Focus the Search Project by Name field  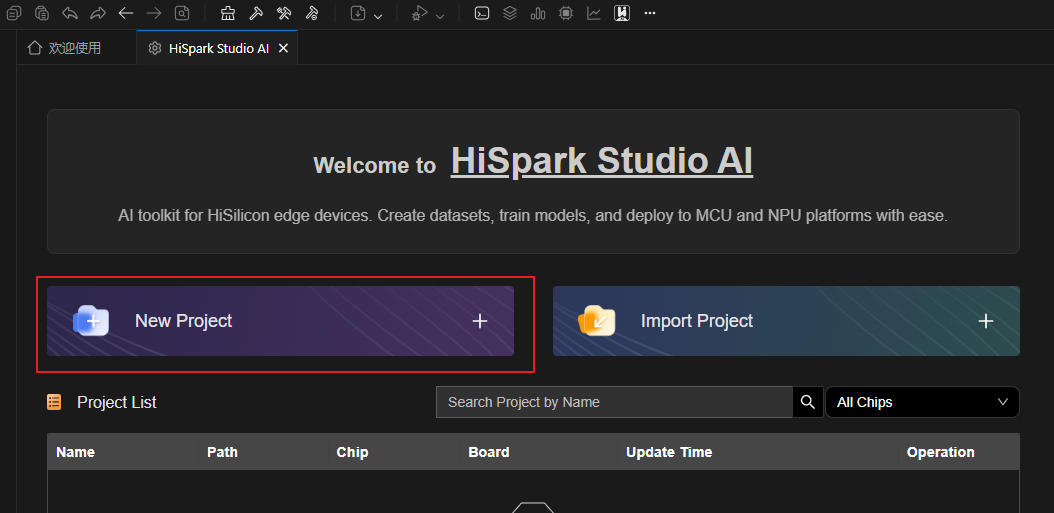pos(614,402)
